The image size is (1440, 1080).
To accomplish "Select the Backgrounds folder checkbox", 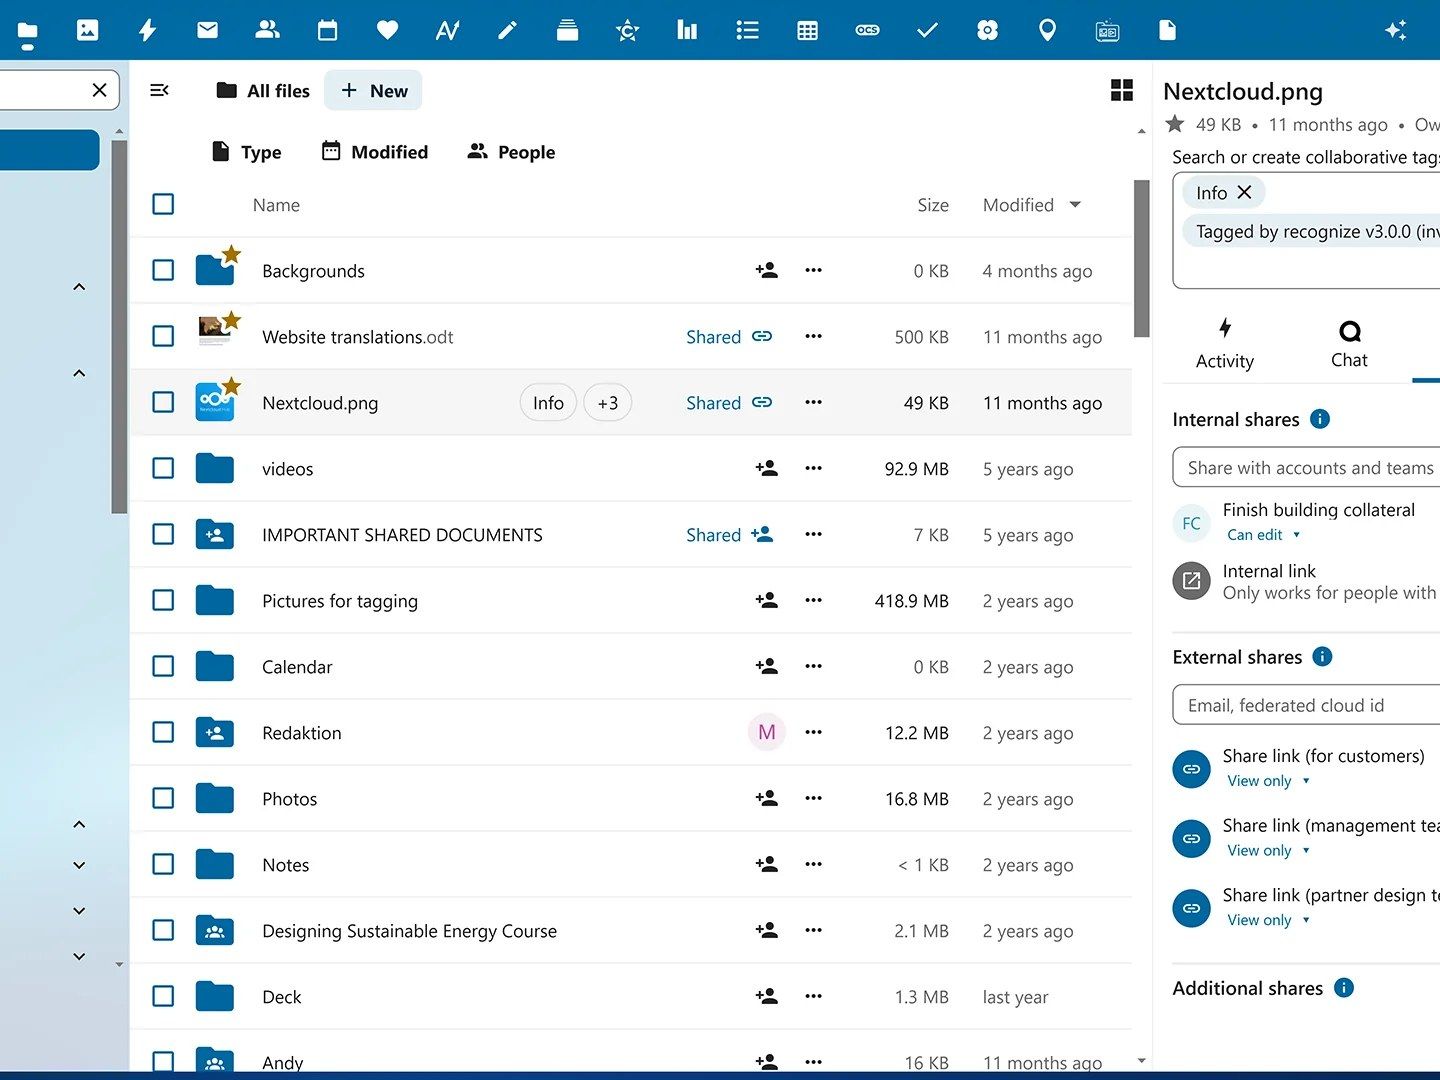I will (163, 270).
